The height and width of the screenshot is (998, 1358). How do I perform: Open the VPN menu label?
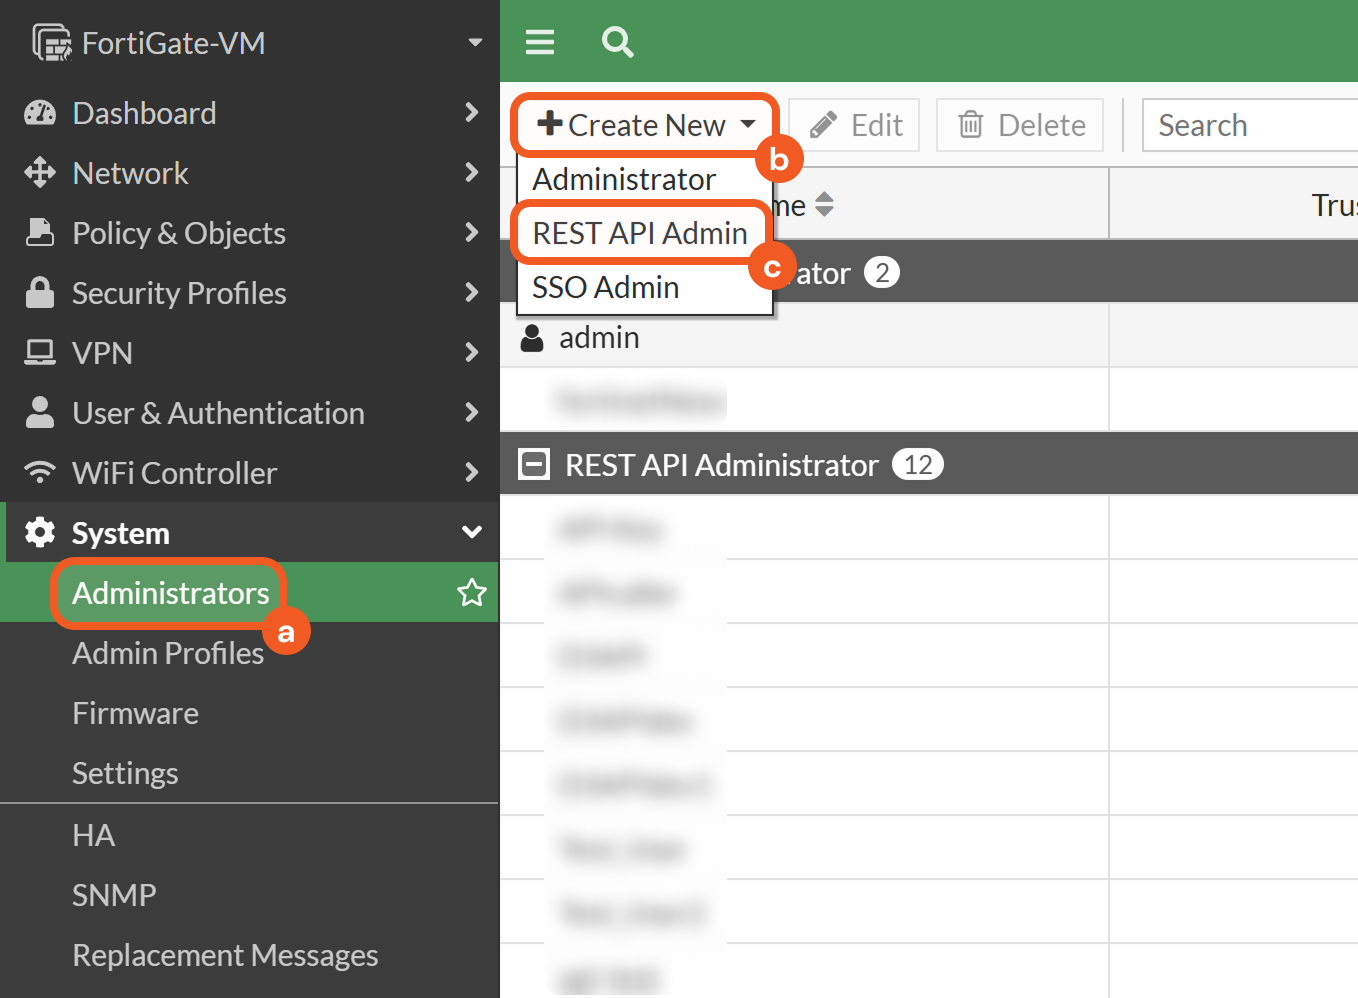point(102,353)
